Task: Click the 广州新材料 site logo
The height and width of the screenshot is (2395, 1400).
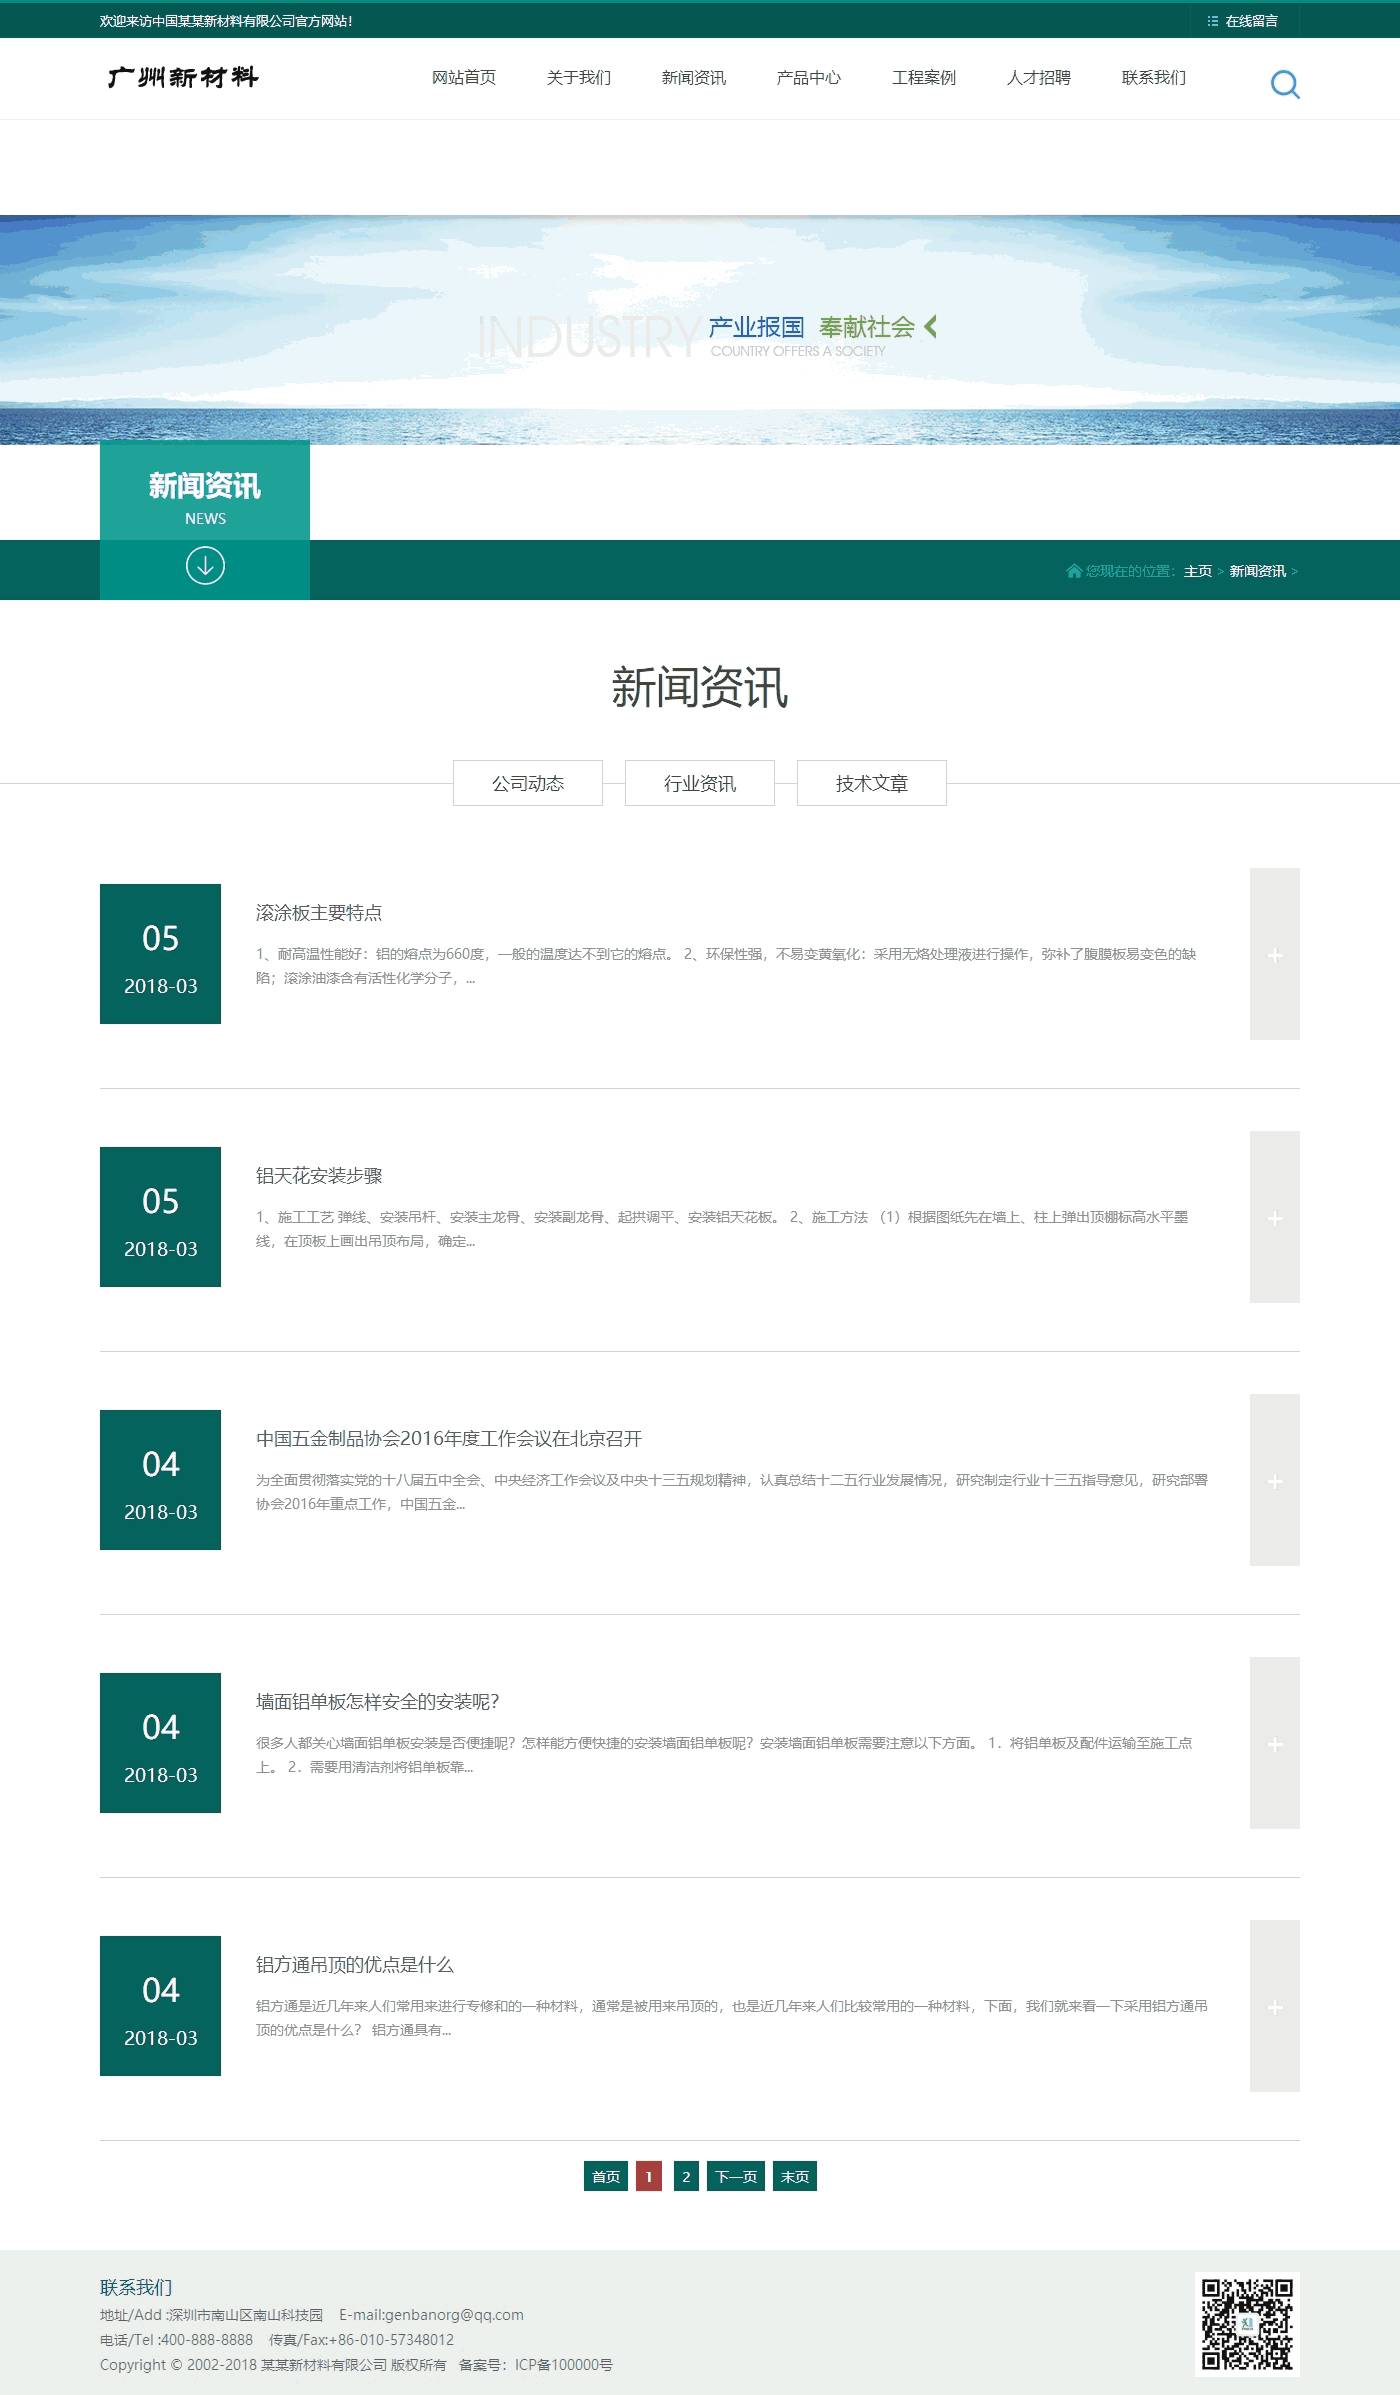Action: coord(183,77)
